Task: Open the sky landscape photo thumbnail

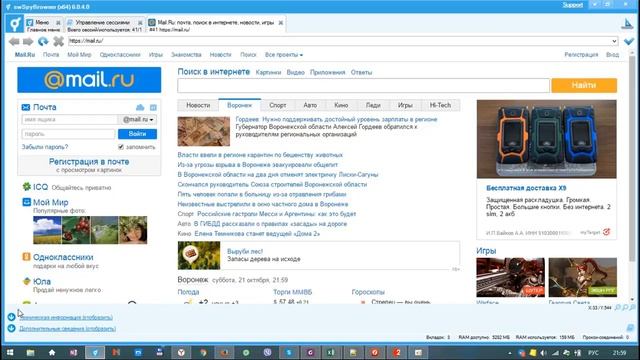Action: 47,230
